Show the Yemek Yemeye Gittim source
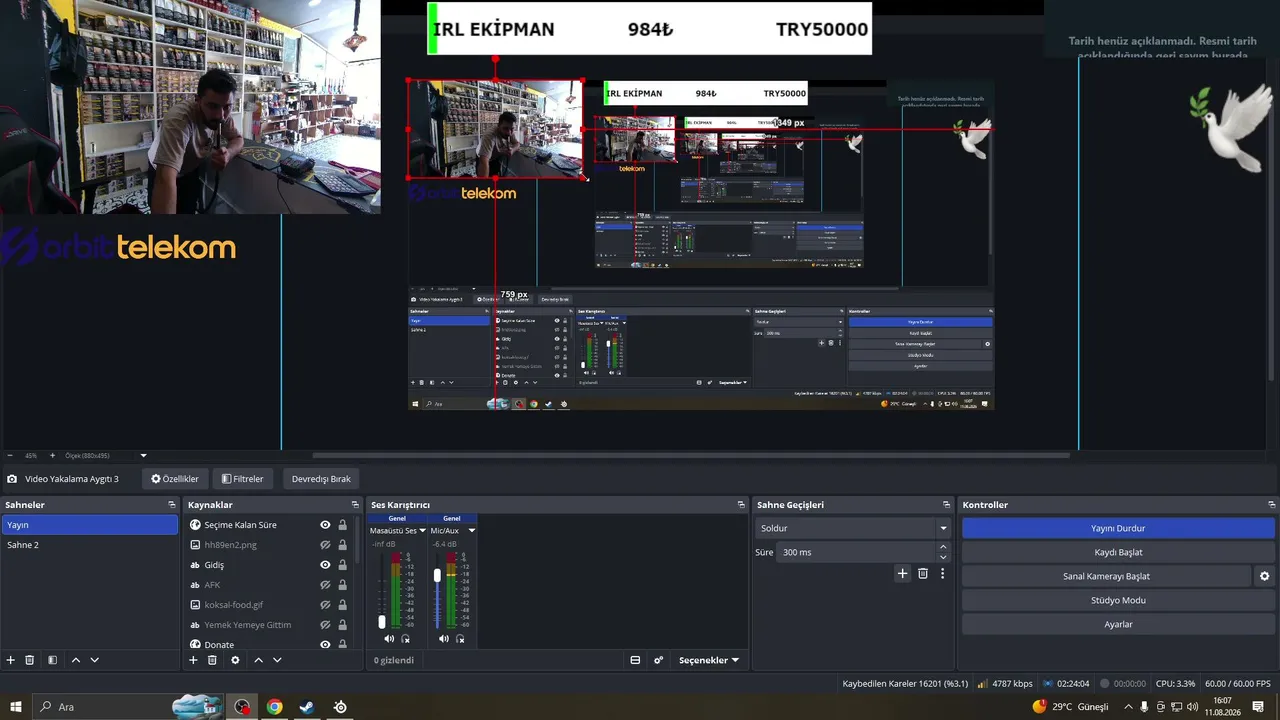 click(325, 625)
